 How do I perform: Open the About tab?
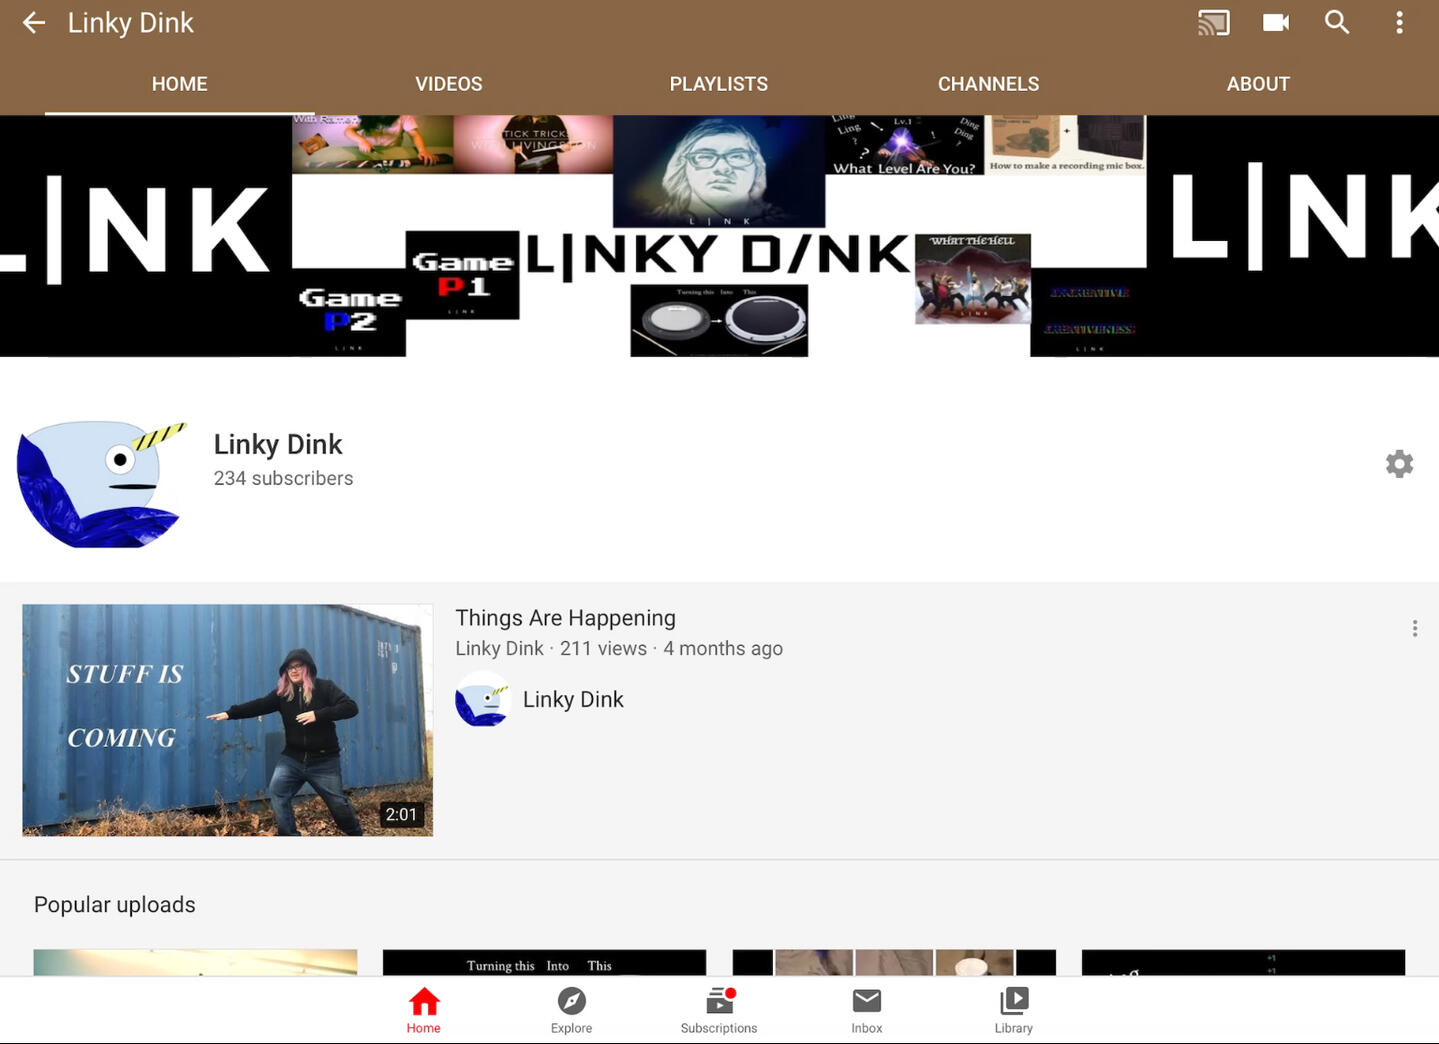click(x=1258, y=84)
